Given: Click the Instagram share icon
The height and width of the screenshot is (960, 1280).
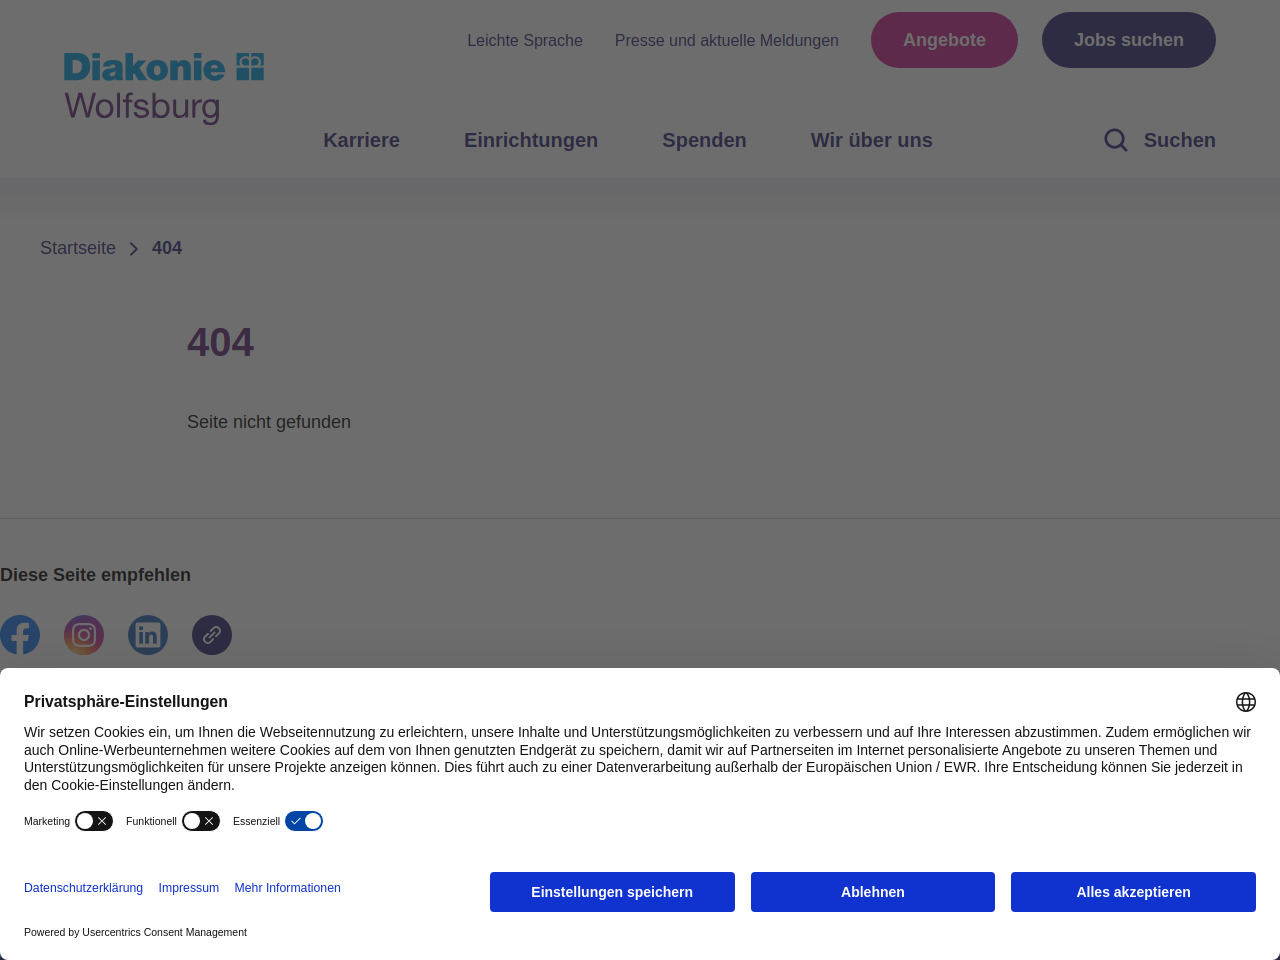Looking at the screenshot, I should pyautogui.click(x=84, y=635).
